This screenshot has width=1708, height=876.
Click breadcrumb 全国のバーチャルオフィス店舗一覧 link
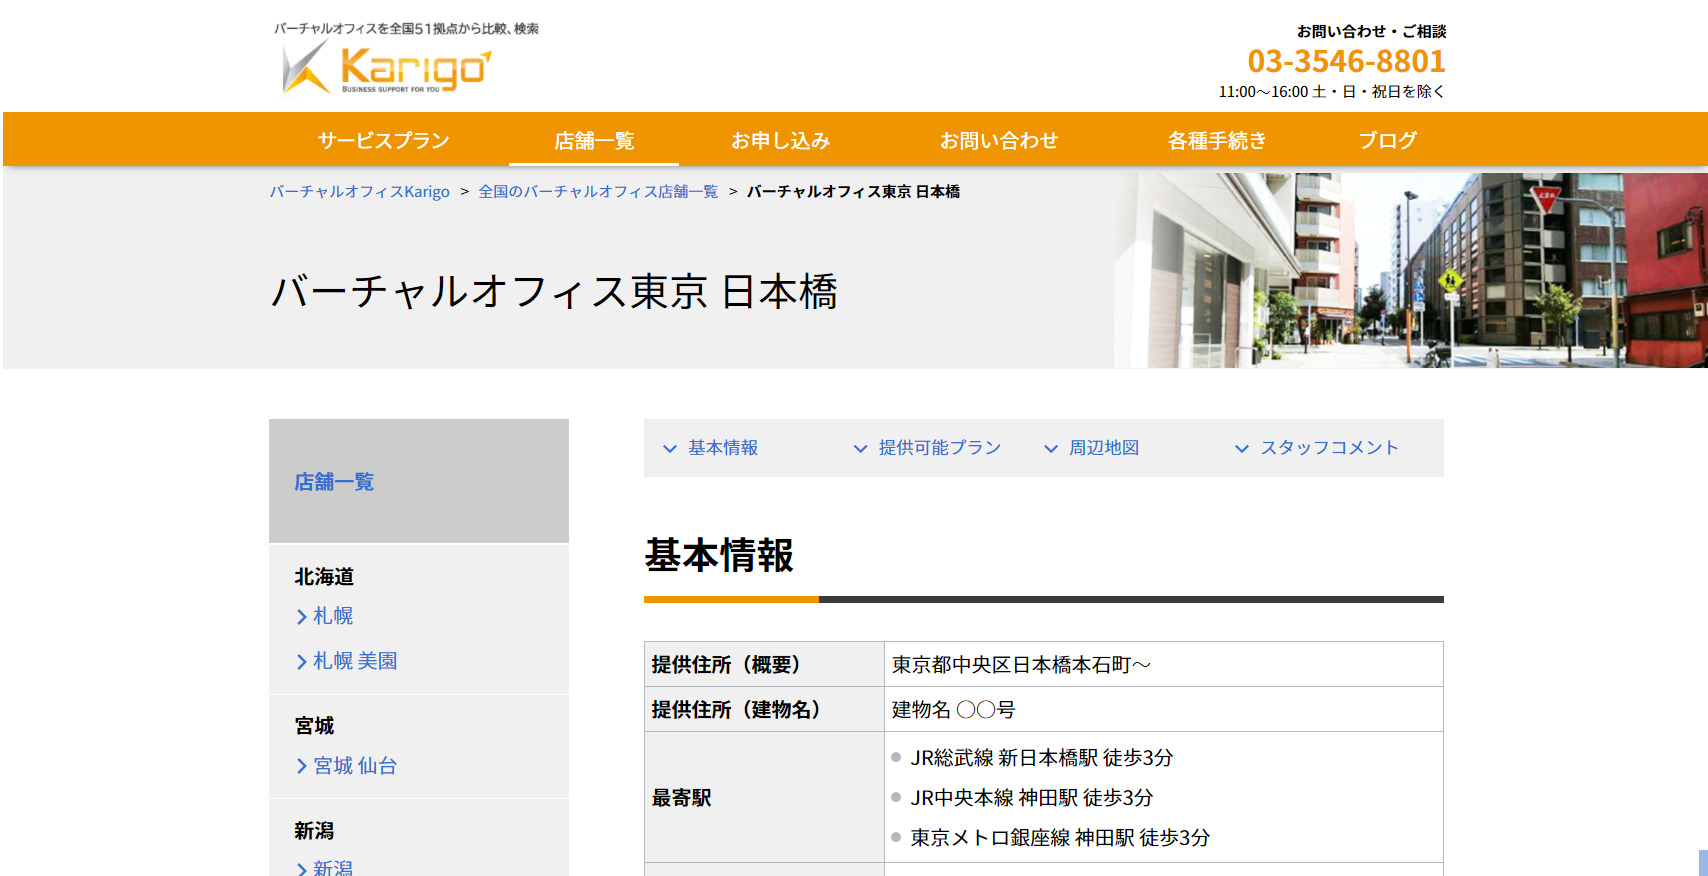598,191
